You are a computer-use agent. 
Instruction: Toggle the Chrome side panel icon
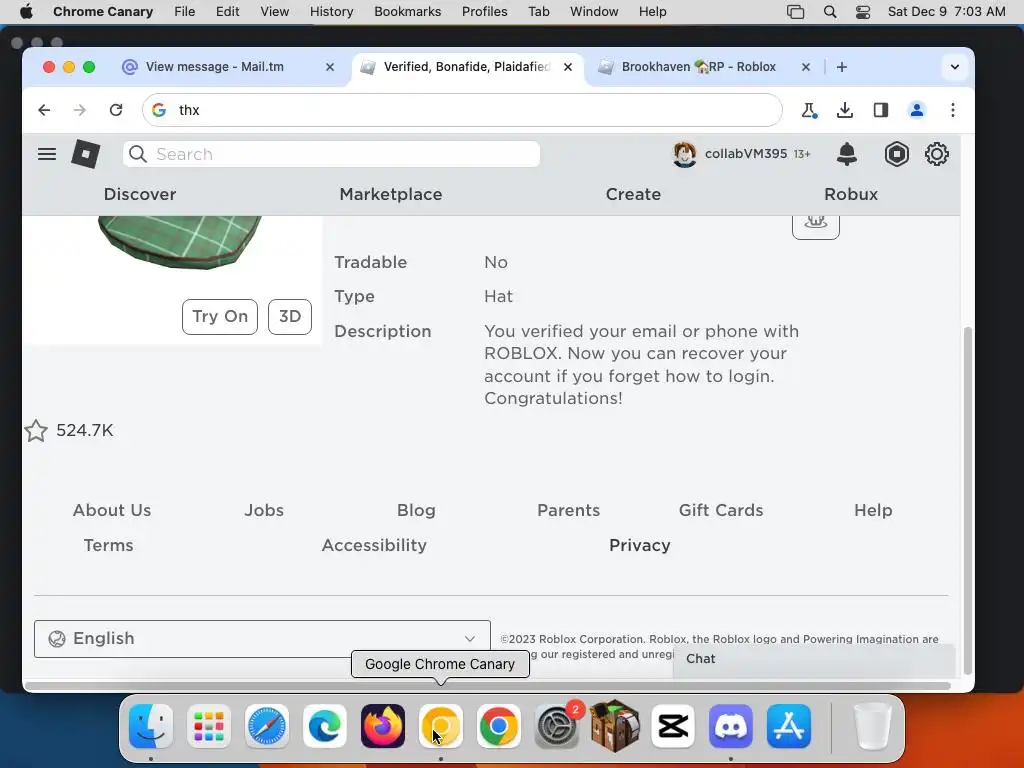coord(880,110)
